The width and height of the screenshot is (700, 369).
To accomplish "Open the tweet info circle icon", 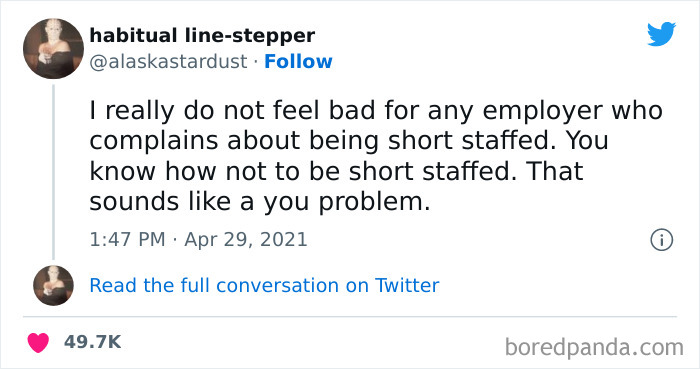I will [x=661, y=240].
